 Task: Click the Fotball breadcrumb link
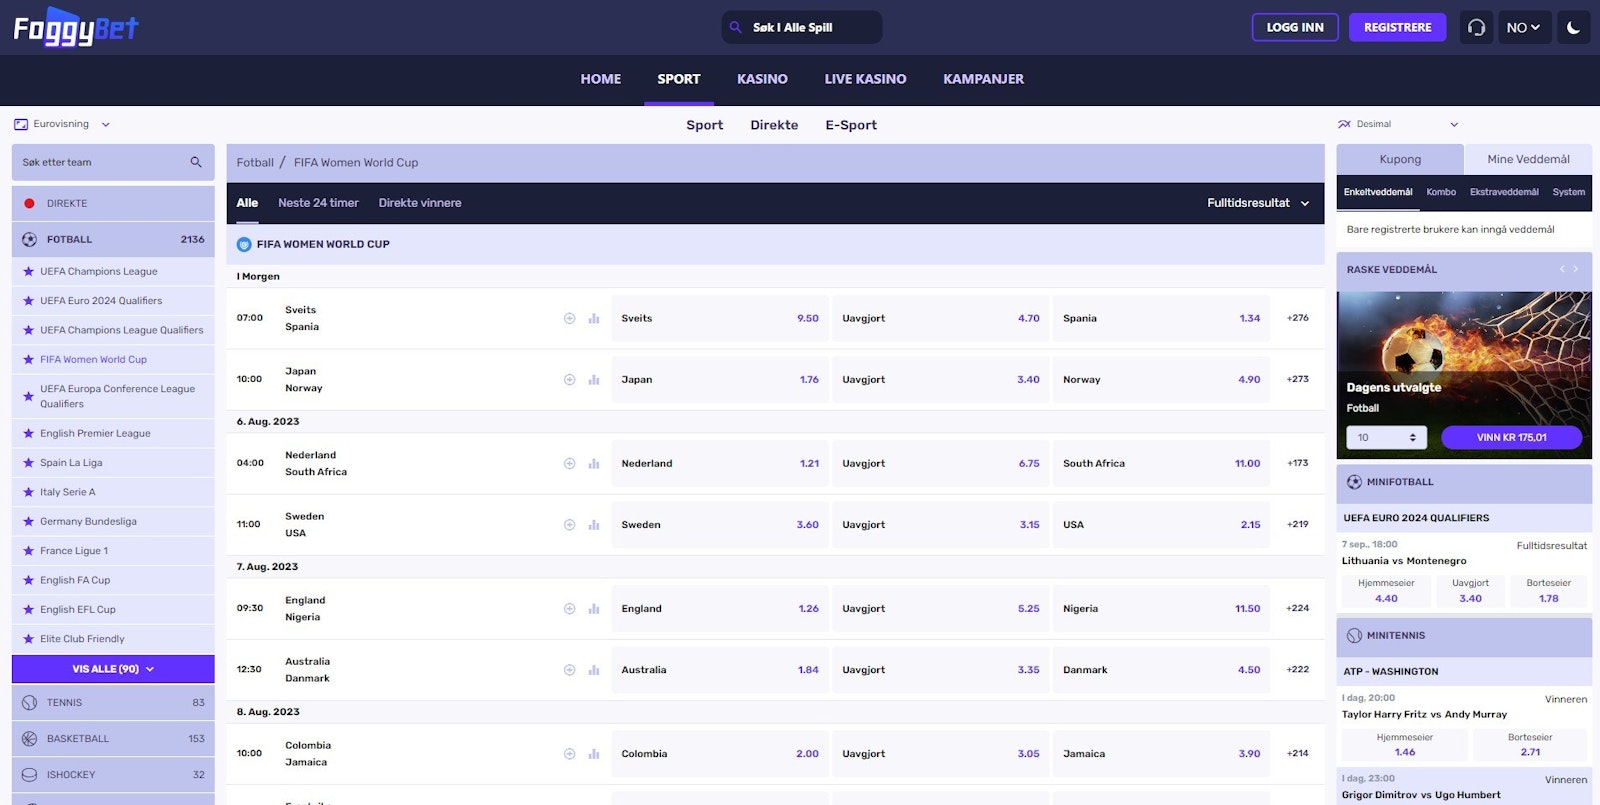click(255, 162)
